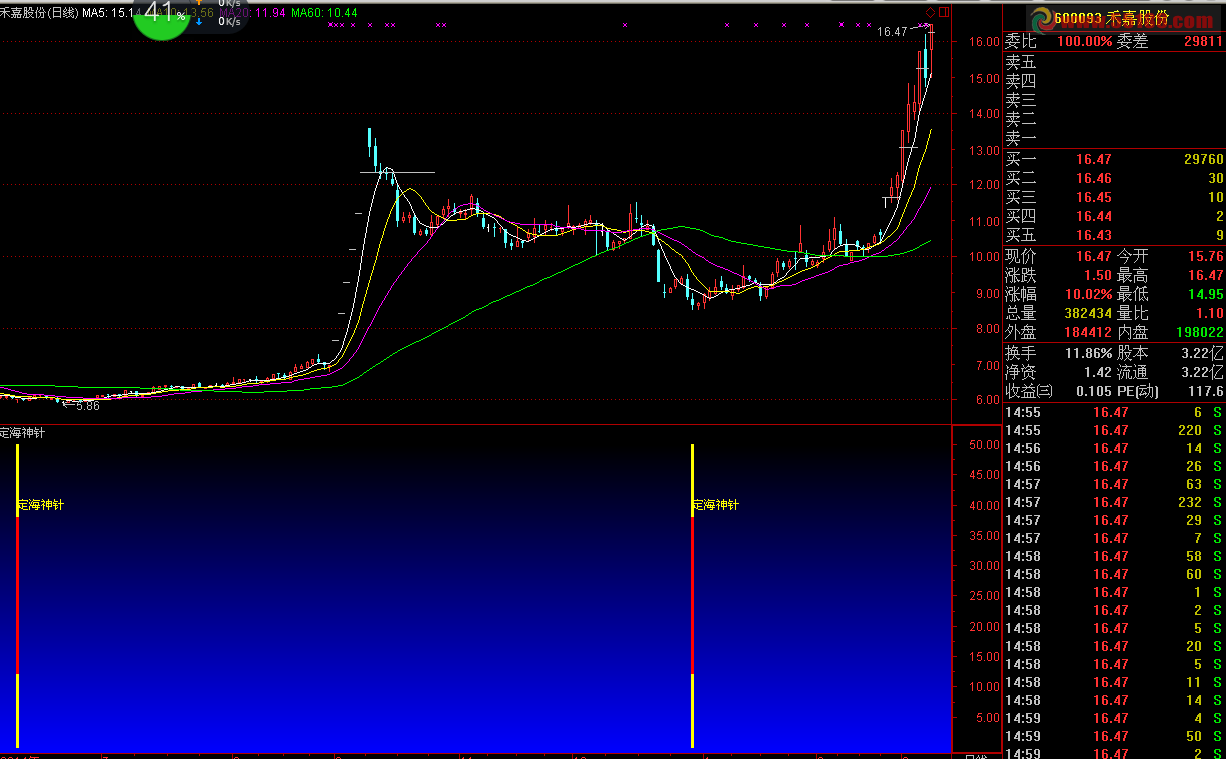Click the 量比 1.10 volume ratio
This screenshot has width=1226, height=759.
pos(1209,313)
